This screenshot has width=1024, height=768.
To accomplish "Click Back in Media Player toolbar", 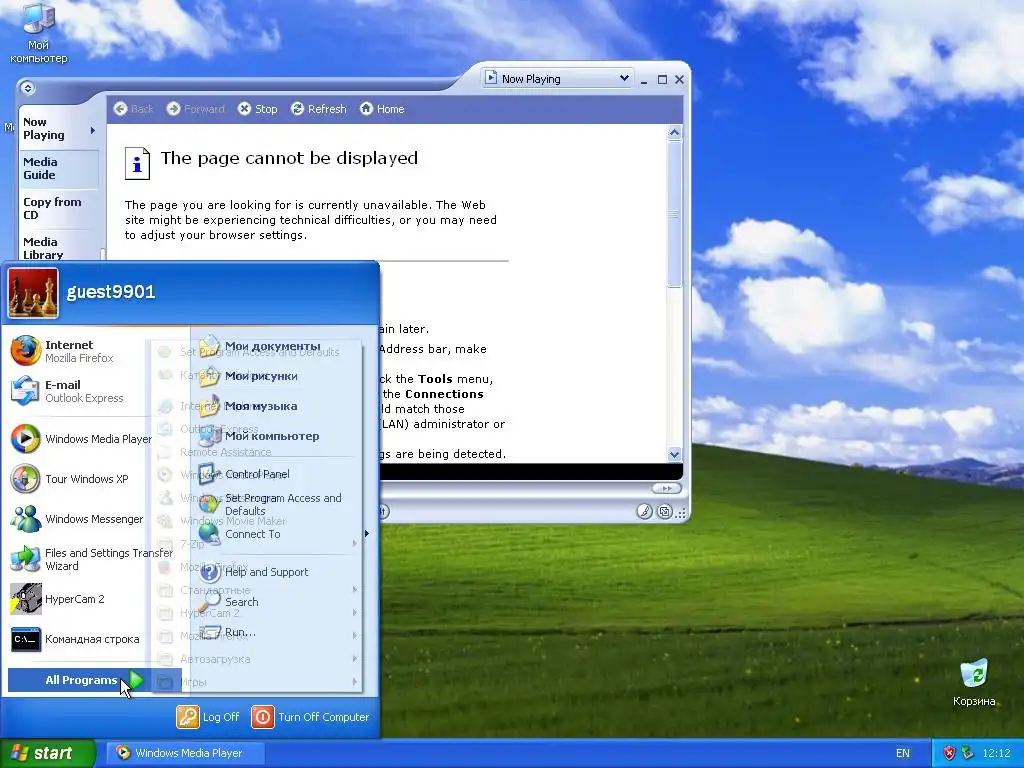I will (133, 108).
